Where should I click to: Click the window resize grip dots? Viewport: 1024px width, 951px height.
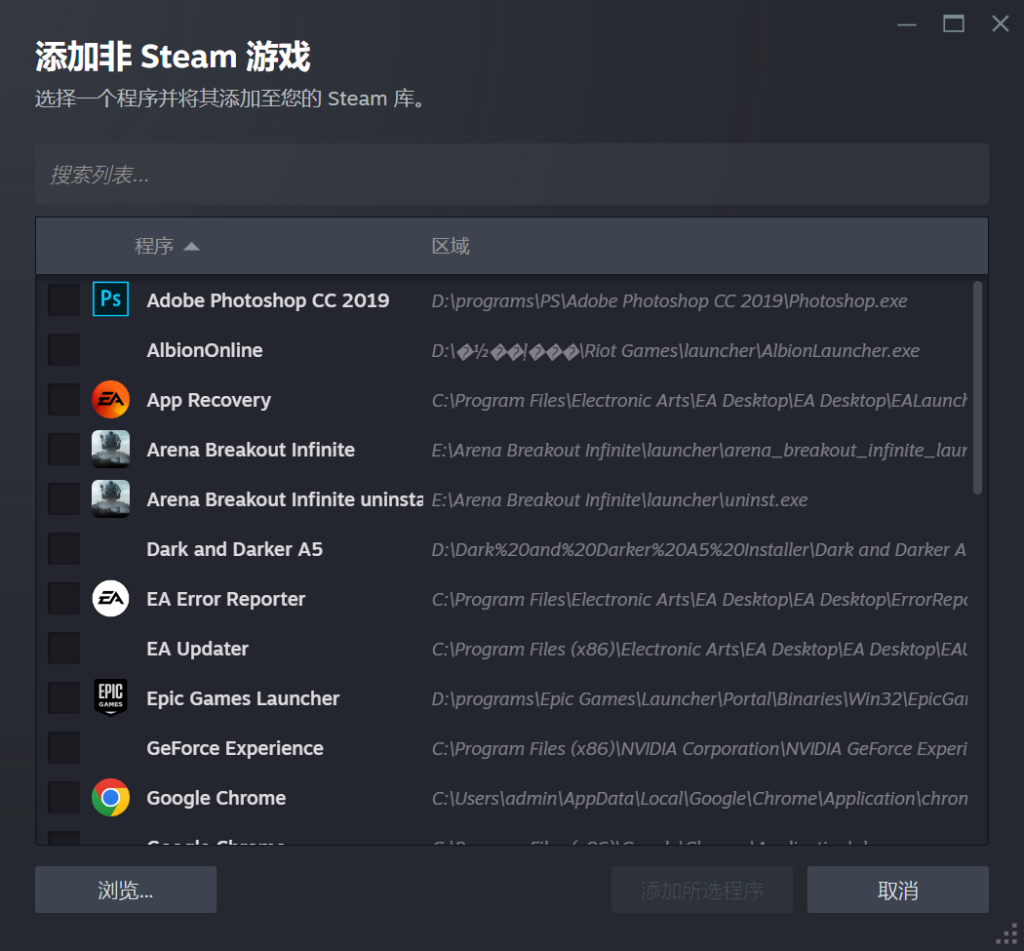[x=1008, y=935]
